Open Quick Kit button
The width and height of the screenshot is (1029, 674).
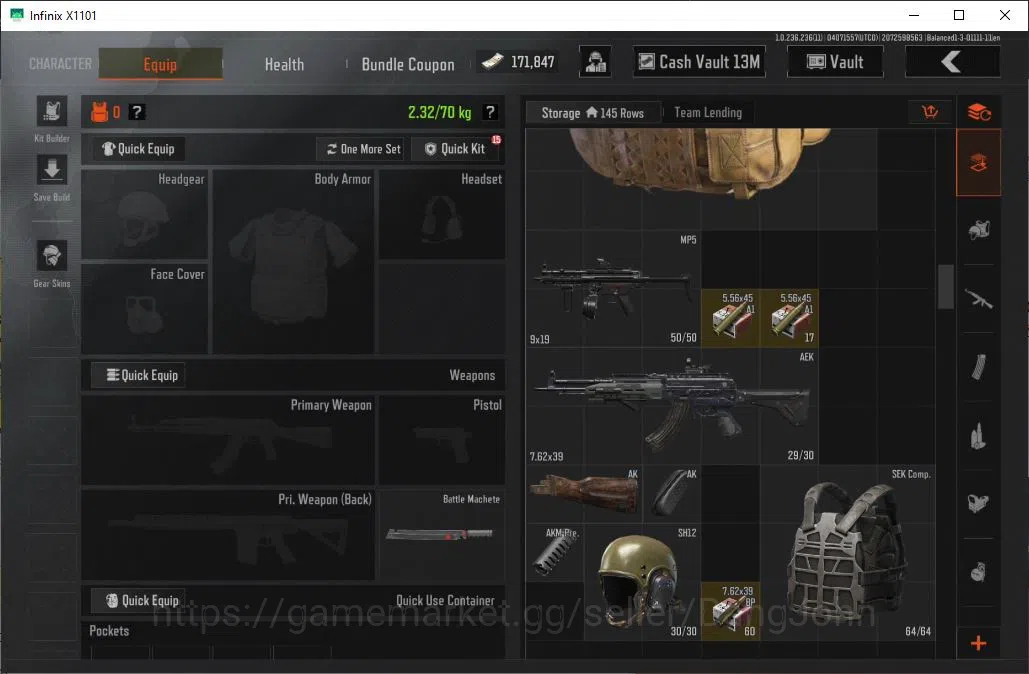[x=456, y=149]
